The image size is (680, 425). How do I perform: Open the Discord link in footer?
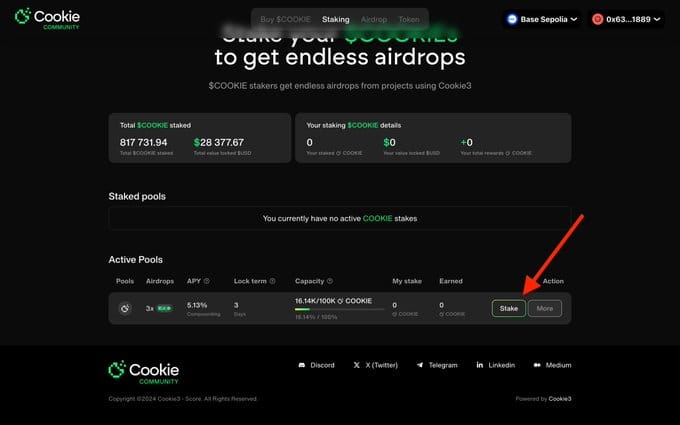click(316, 365)
